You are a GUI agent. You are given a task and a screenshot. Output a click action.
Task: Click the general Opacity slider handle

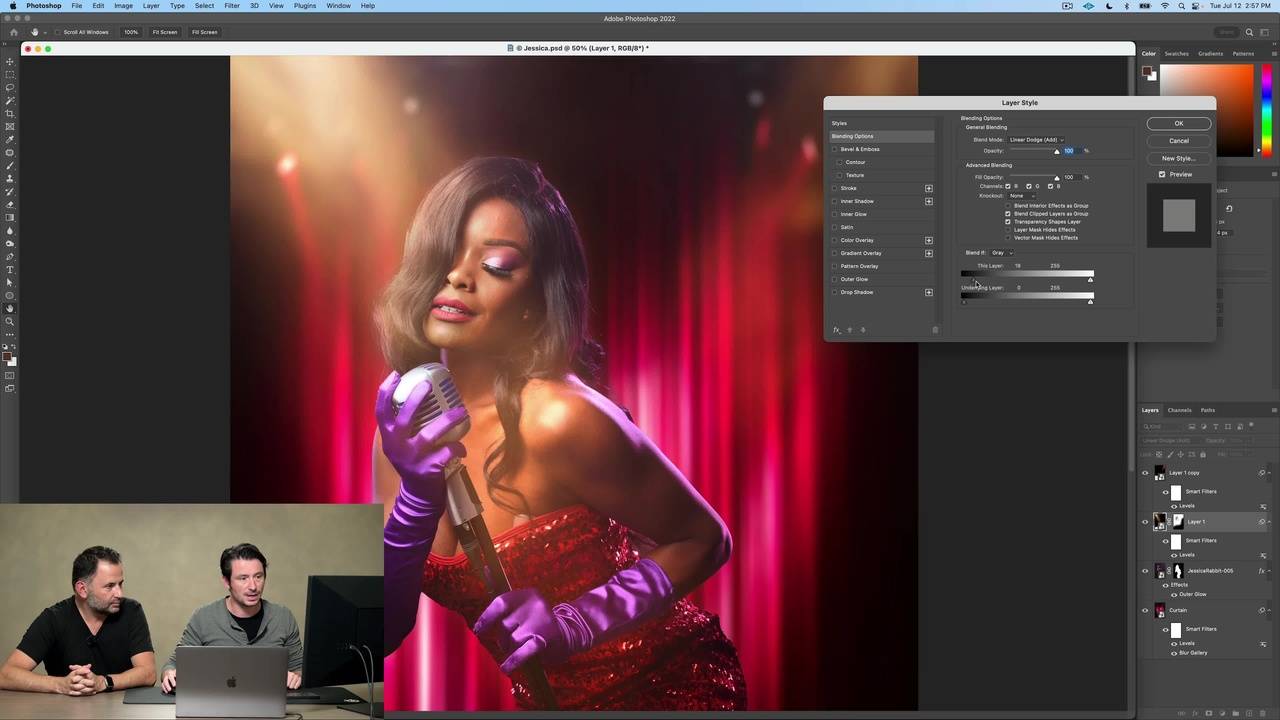coord(1057,152)
